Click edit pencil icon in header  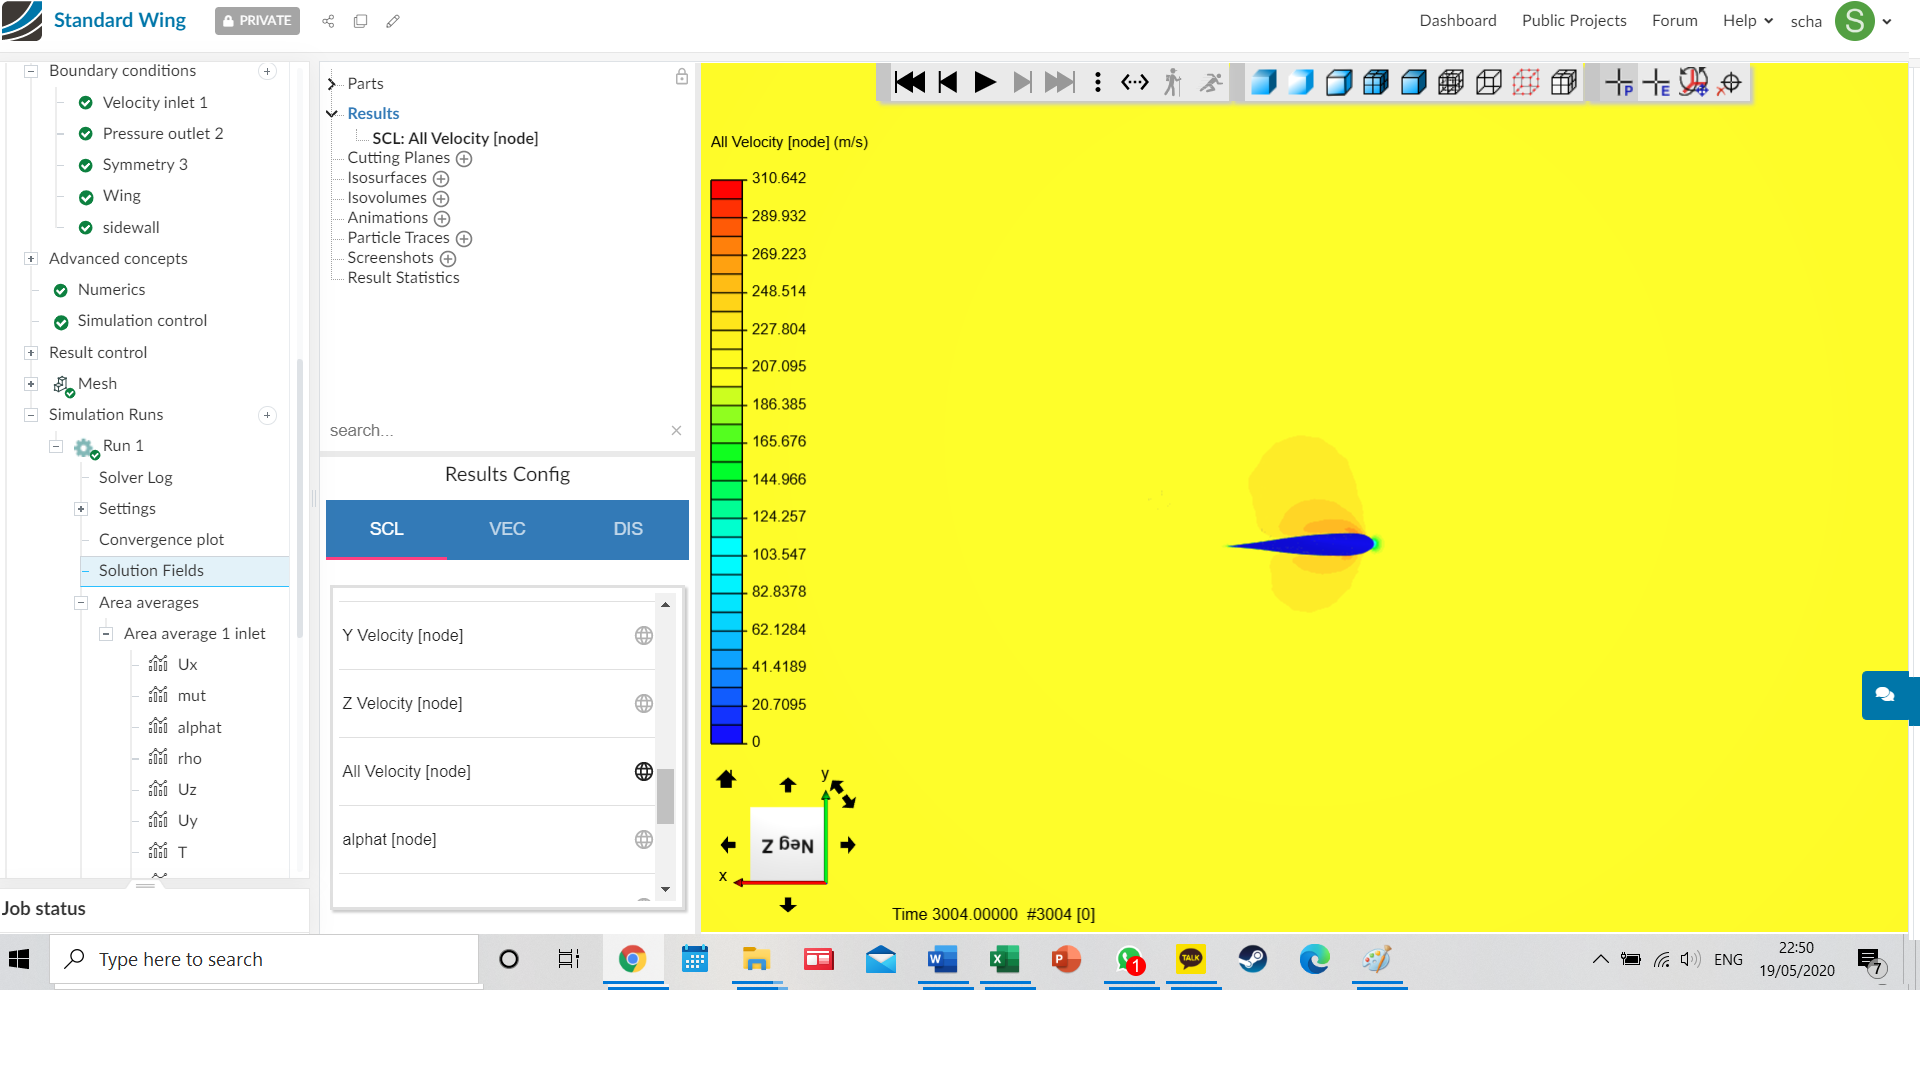(393, 21)
